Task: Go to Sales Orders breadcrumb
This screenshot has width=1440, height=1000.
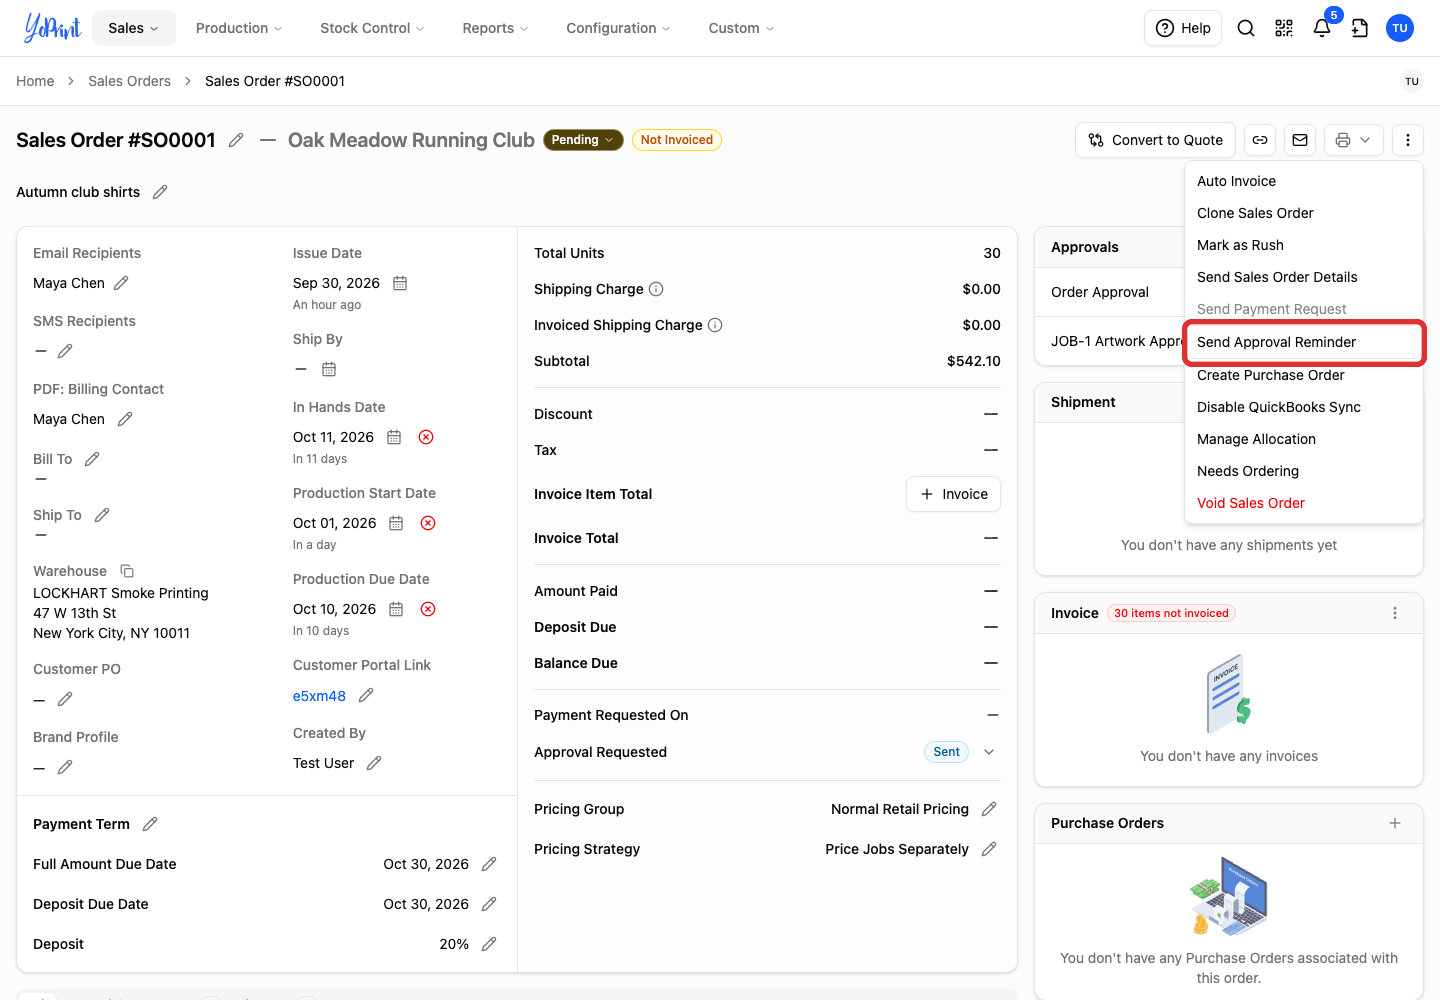Action: click(129, 81)
